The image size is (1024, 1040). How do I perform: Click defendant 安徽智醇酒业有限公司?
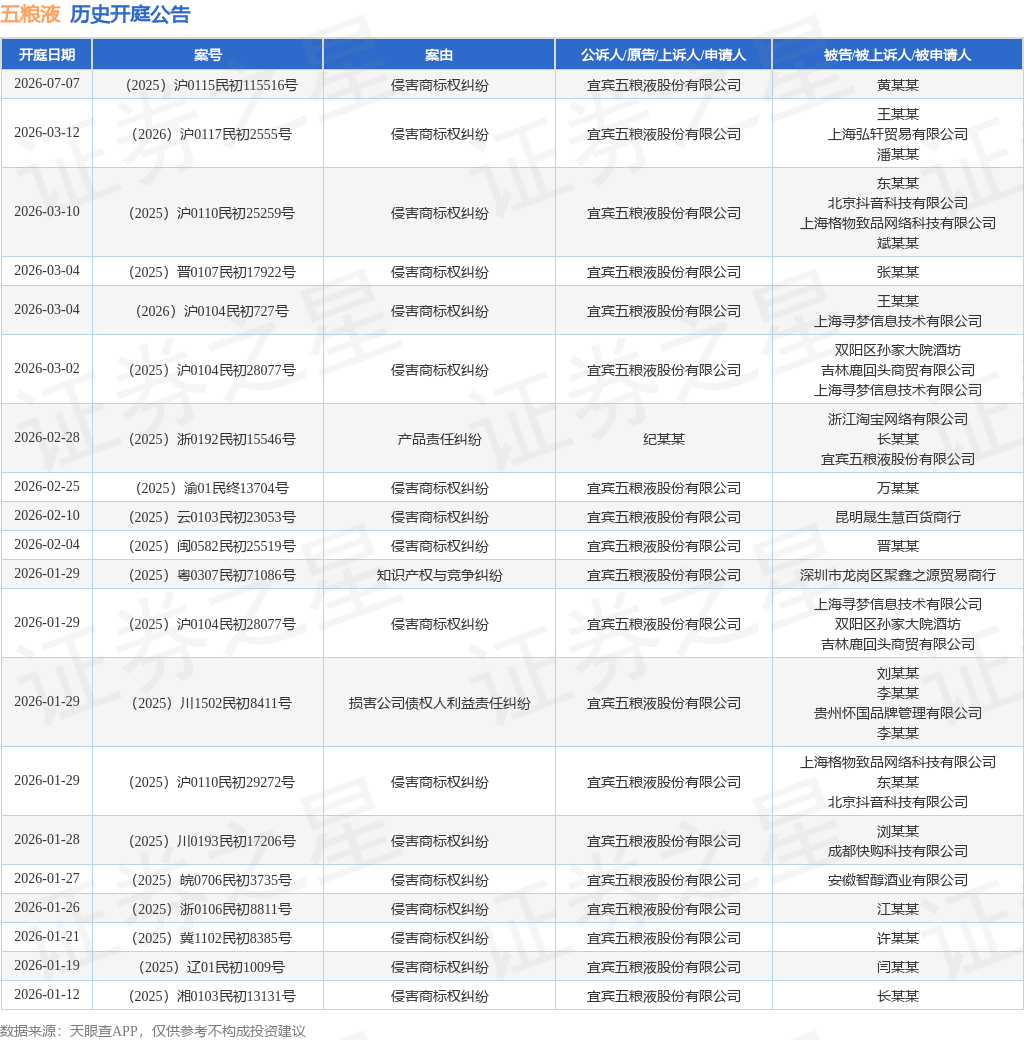pyautogui.click(x=897, y=880)
